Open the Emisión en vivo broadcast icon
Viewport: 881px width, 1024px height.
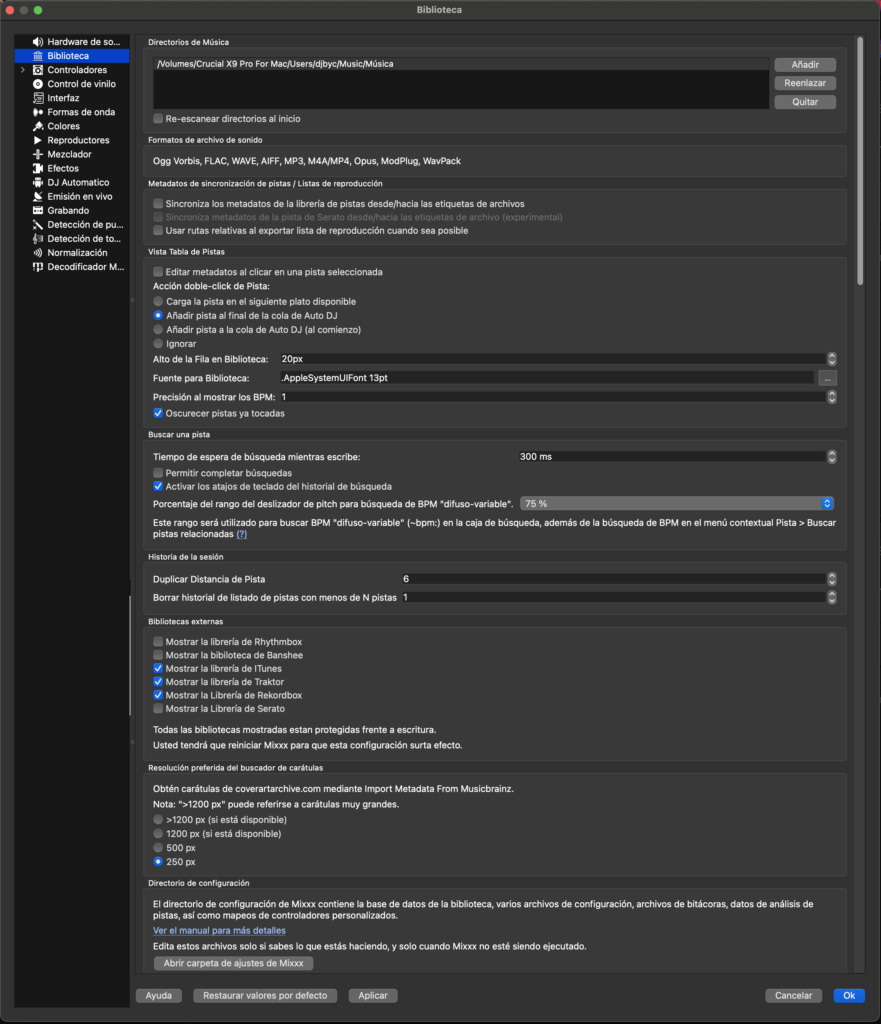click(38, 197)
